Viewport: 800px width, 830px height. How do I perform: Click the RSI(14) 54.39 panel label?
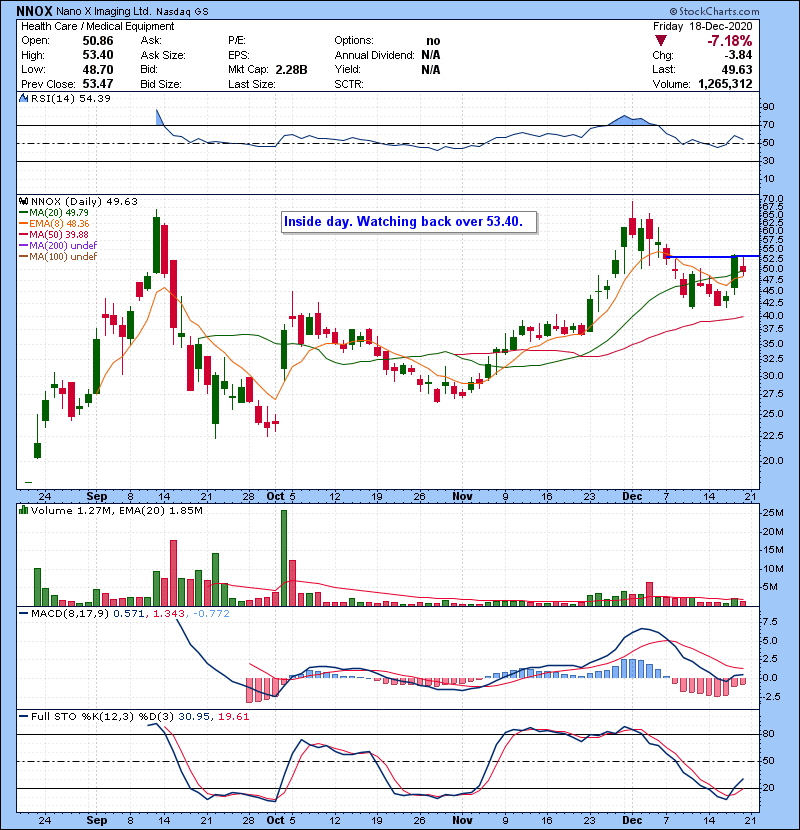click(x=71, y=98)
